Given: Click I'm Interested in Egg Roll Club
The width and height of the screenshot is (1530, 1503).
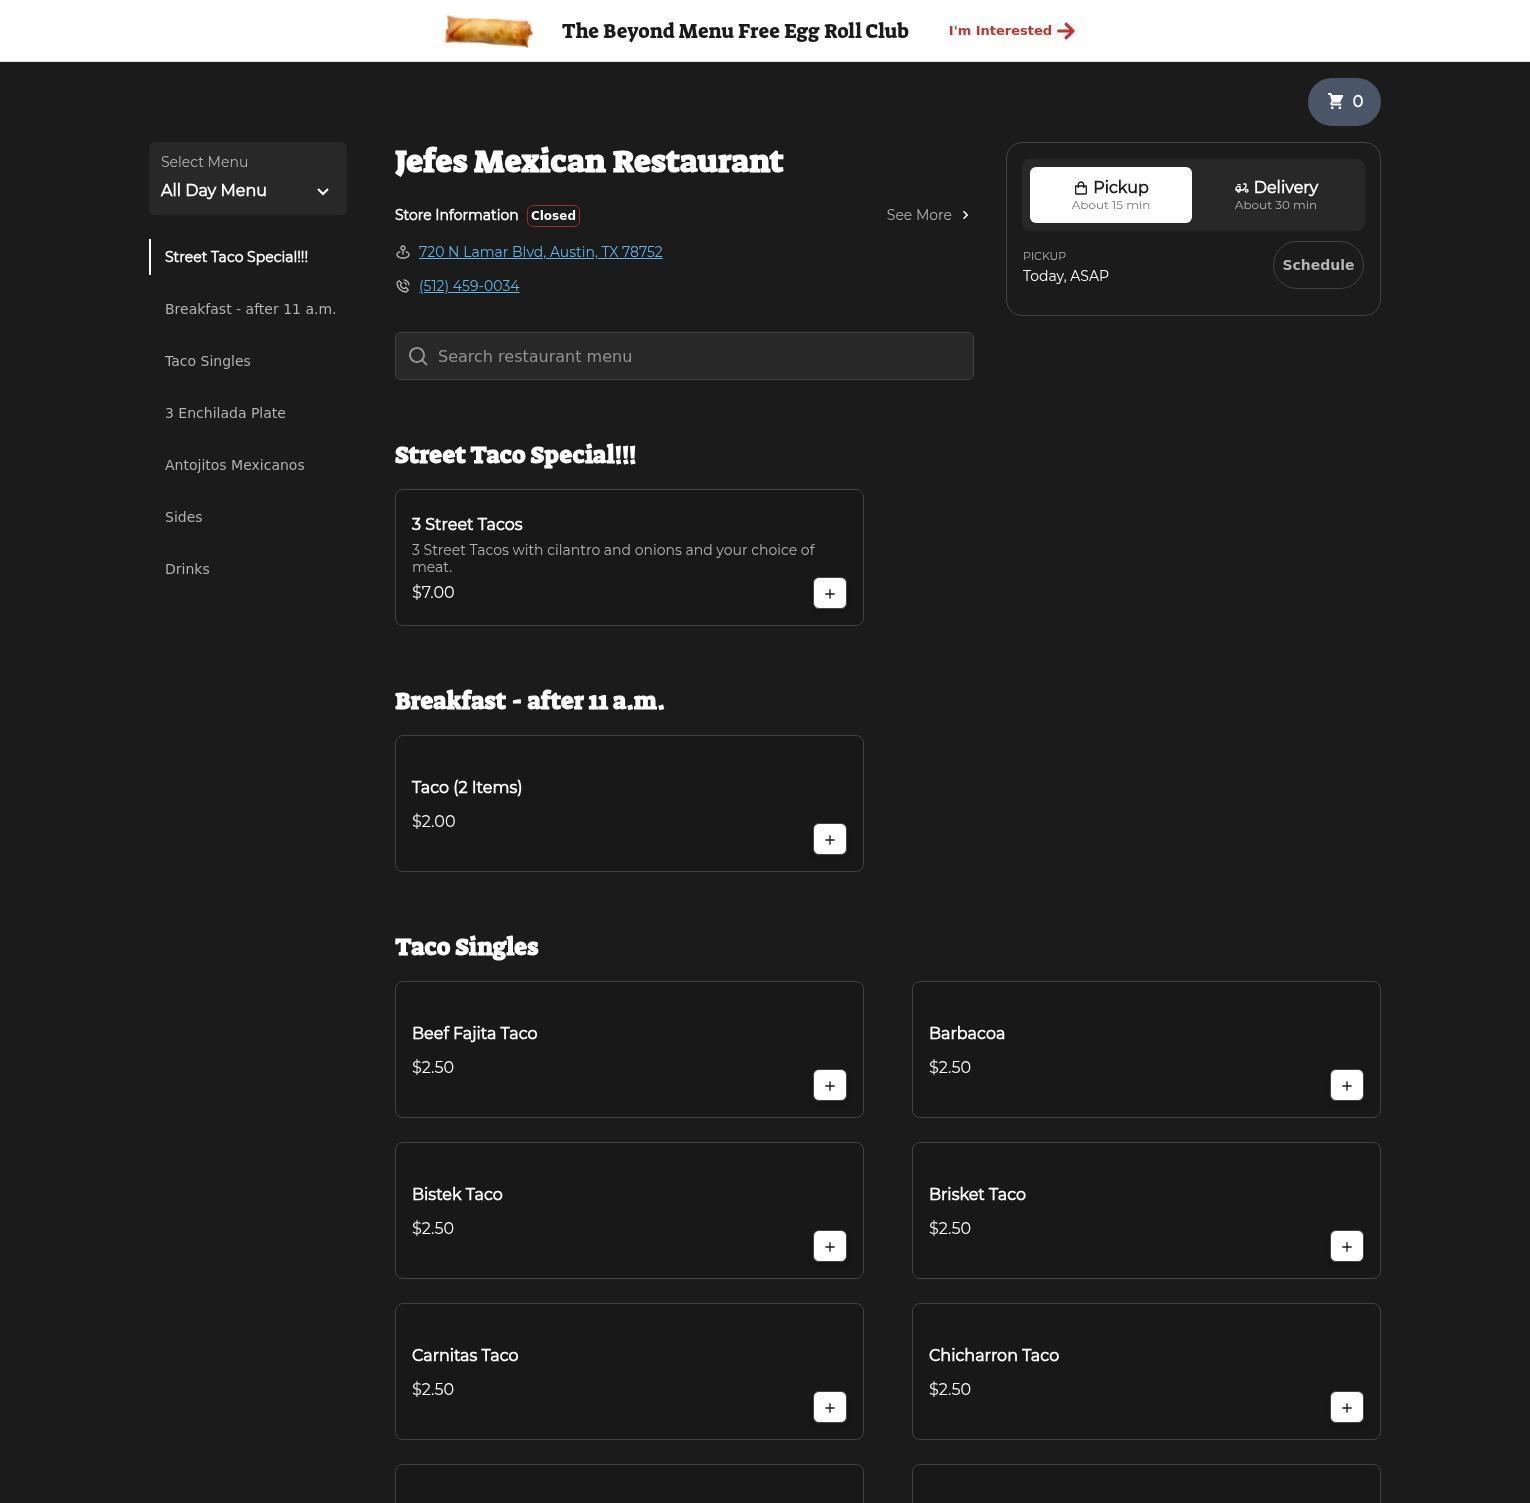Looking at the screenshot, I should tap(1011, 31).
